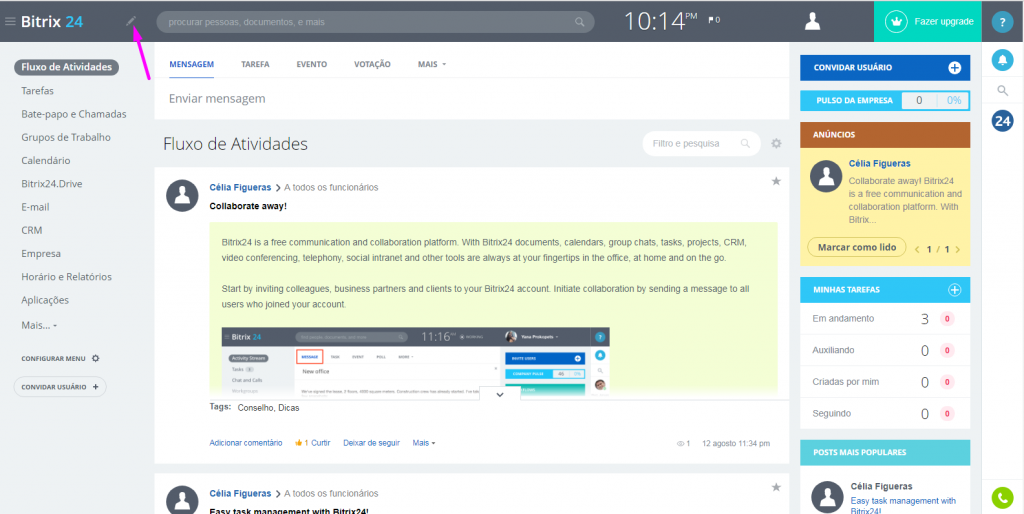1024x514 pixels.
Task: Open the Dicas tag
Action: [289, 408]
